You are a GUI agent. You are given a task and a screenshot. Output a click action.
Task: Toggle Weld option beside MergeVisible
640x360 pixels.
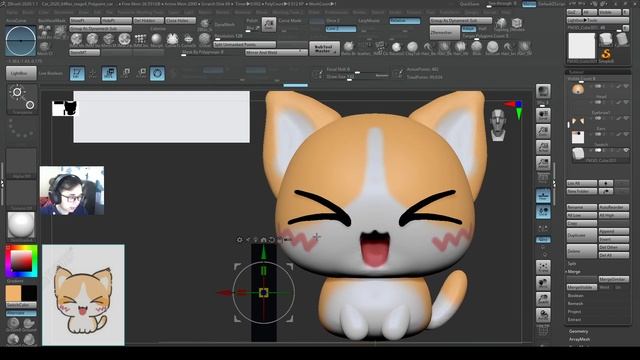coord(604,287)
